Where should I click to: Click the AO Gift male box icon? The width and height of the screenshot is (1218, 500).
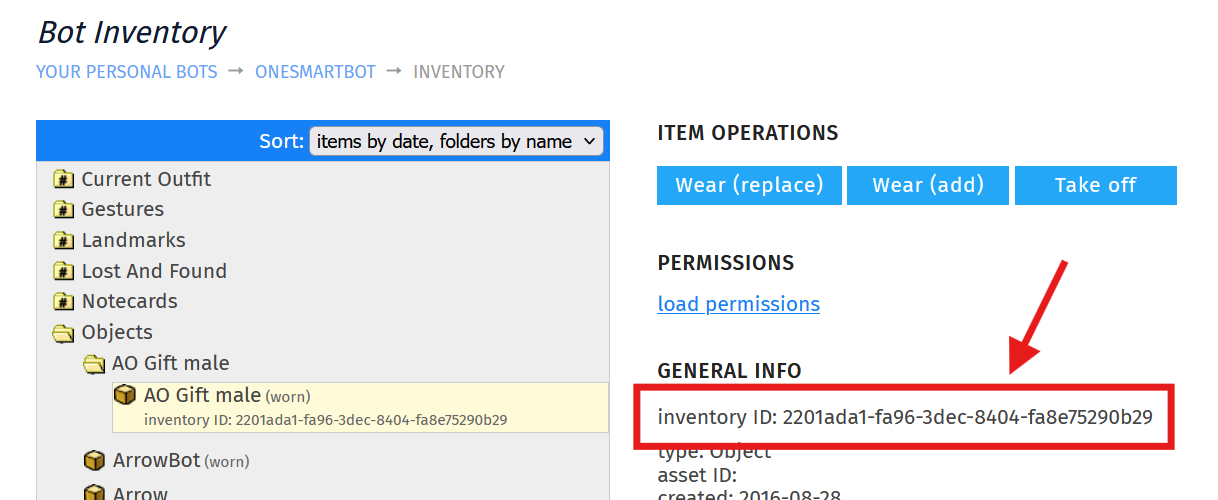point(125,396)
